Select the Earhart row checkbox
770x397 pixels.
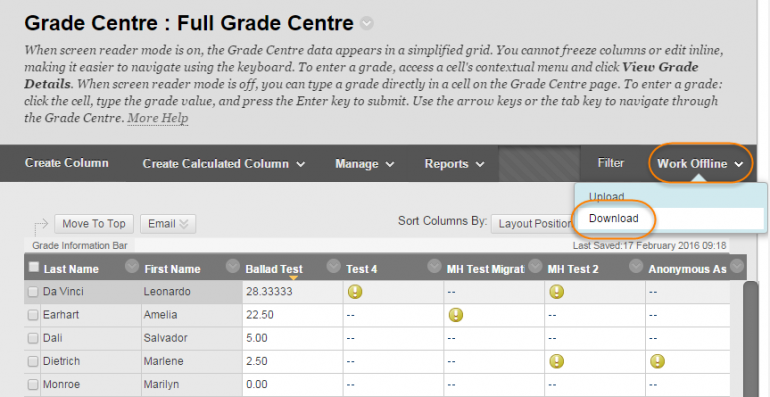click(33, 315)
